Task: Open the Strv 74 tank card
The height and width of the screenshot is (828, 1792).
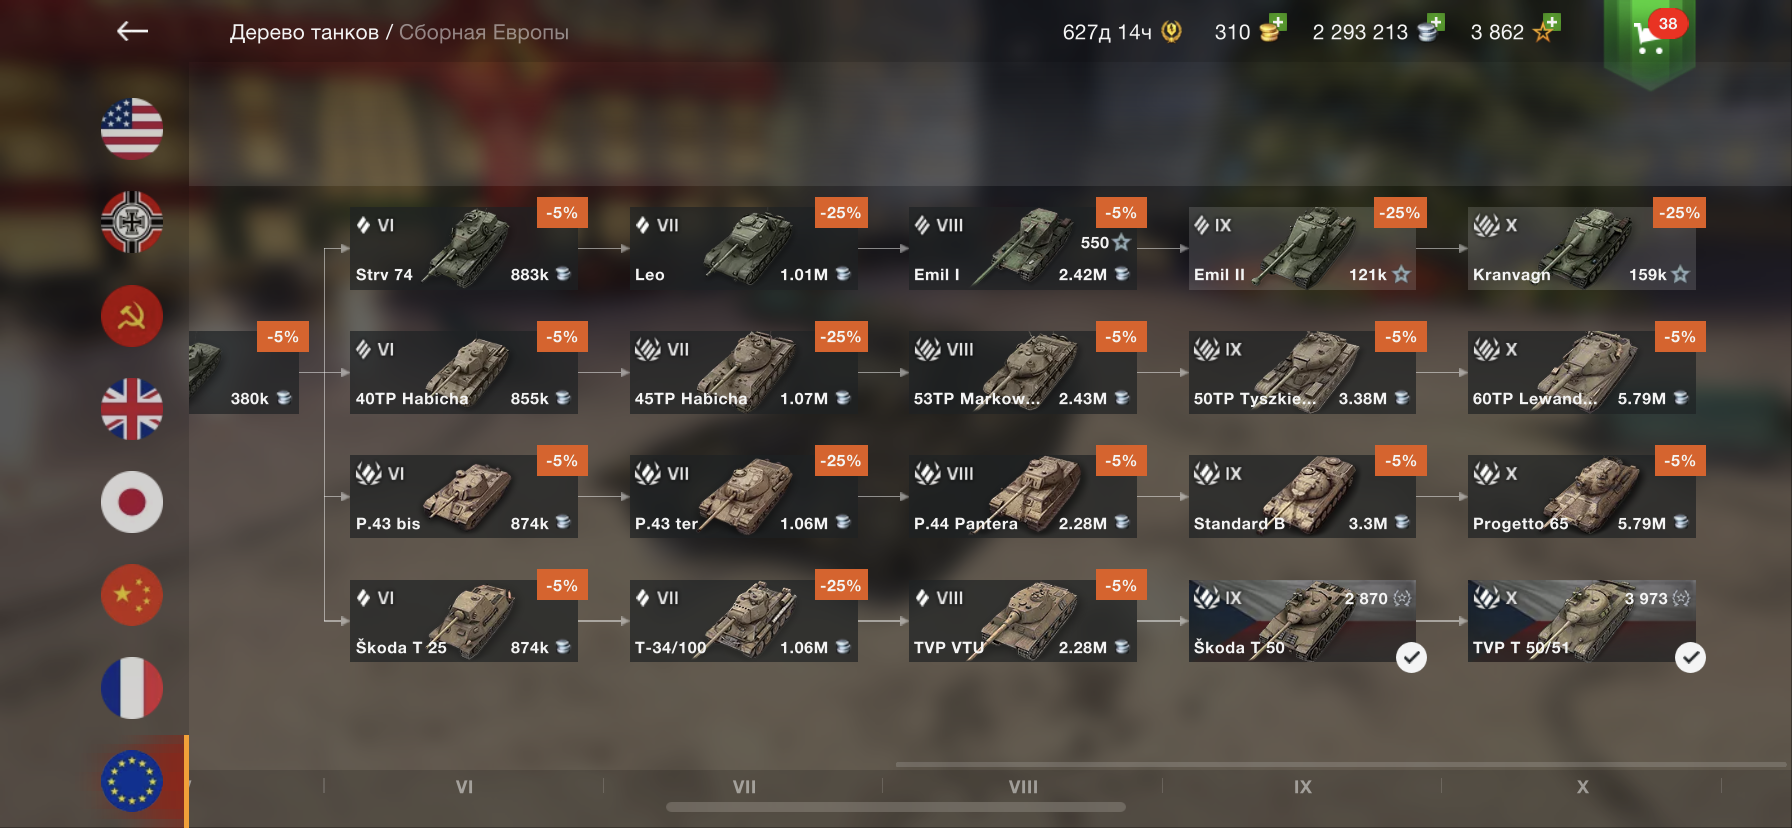Action: point(464,249)
